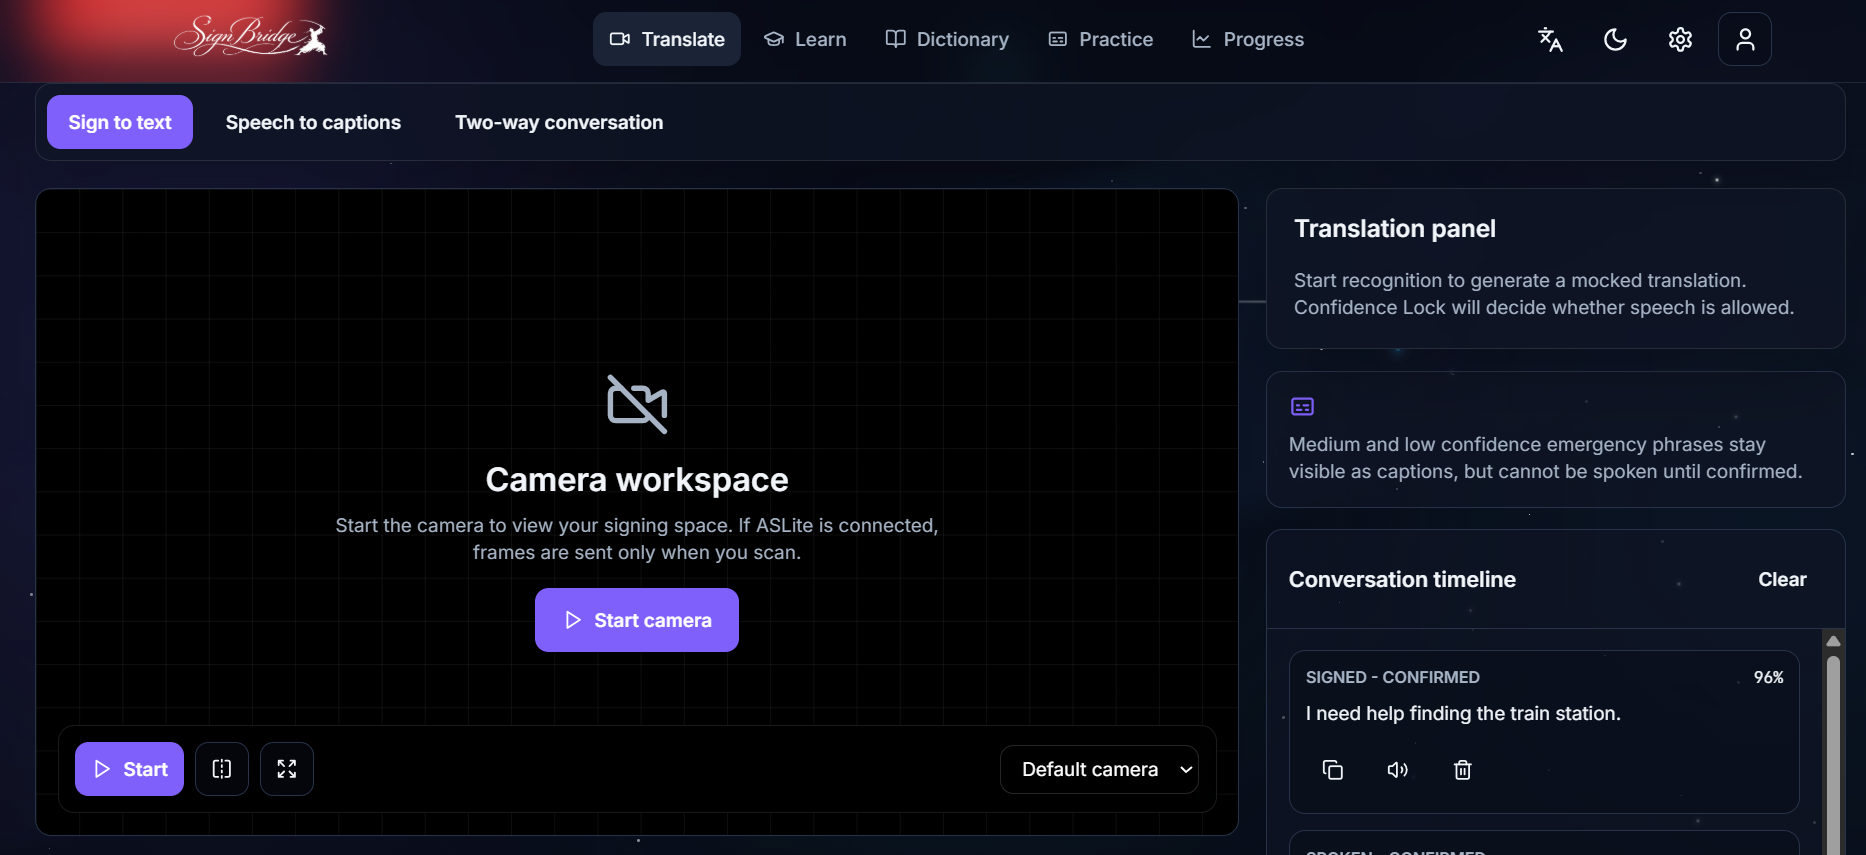This screenshot has height=855, width=1866.
Task: Open the Translate nav tab
Action: (667, 39)
